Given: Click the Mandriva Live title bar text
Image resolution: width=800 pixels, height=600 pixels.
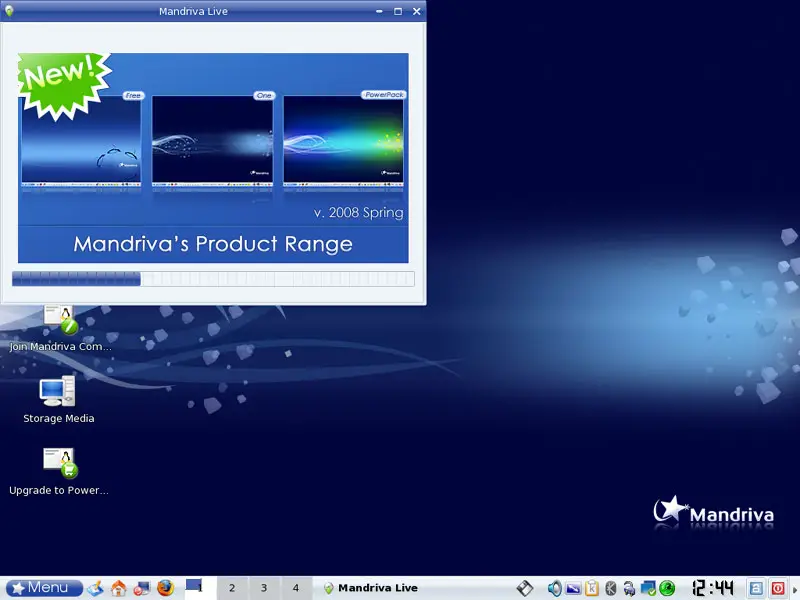Looking at the screenshot, I should (193, 11).
